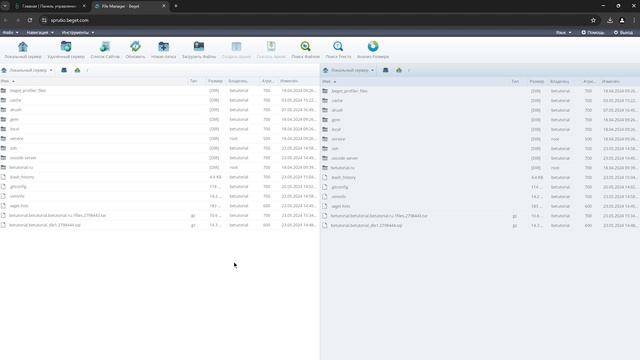Click the Upload Files toolbar icon

(x=199, y=50)
